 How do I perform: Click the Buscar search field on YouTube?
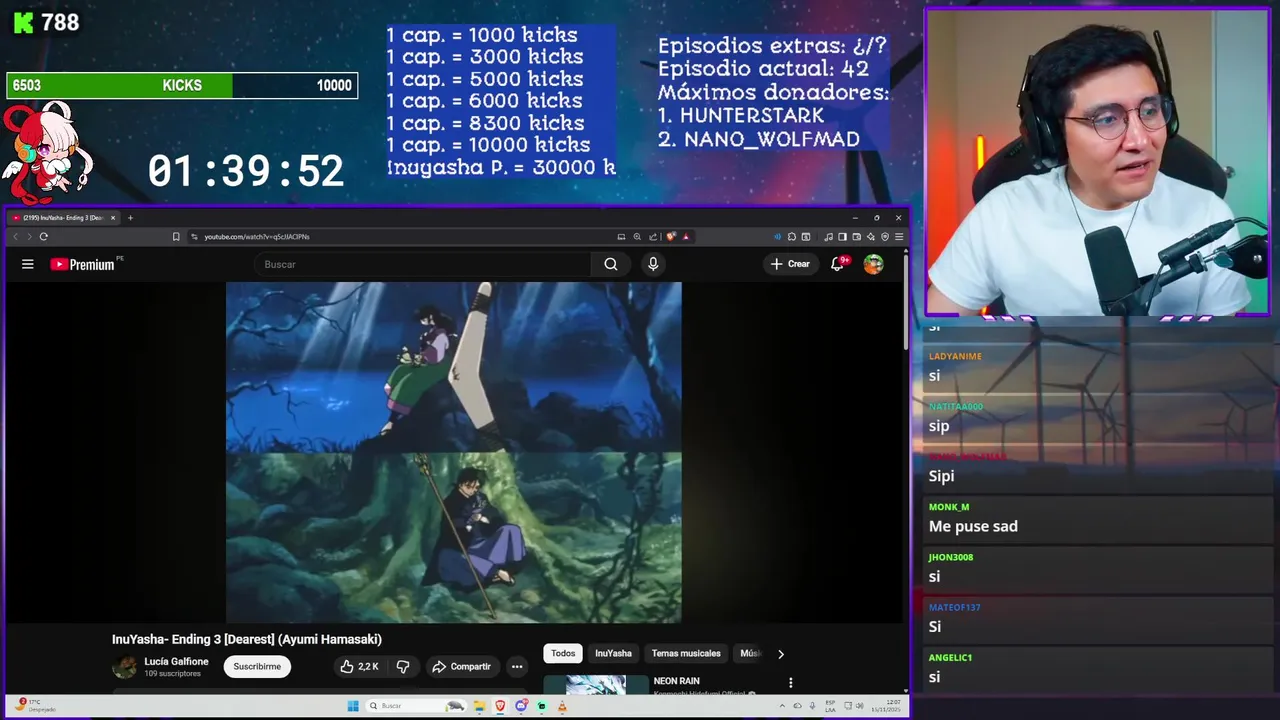click(423, 264)
